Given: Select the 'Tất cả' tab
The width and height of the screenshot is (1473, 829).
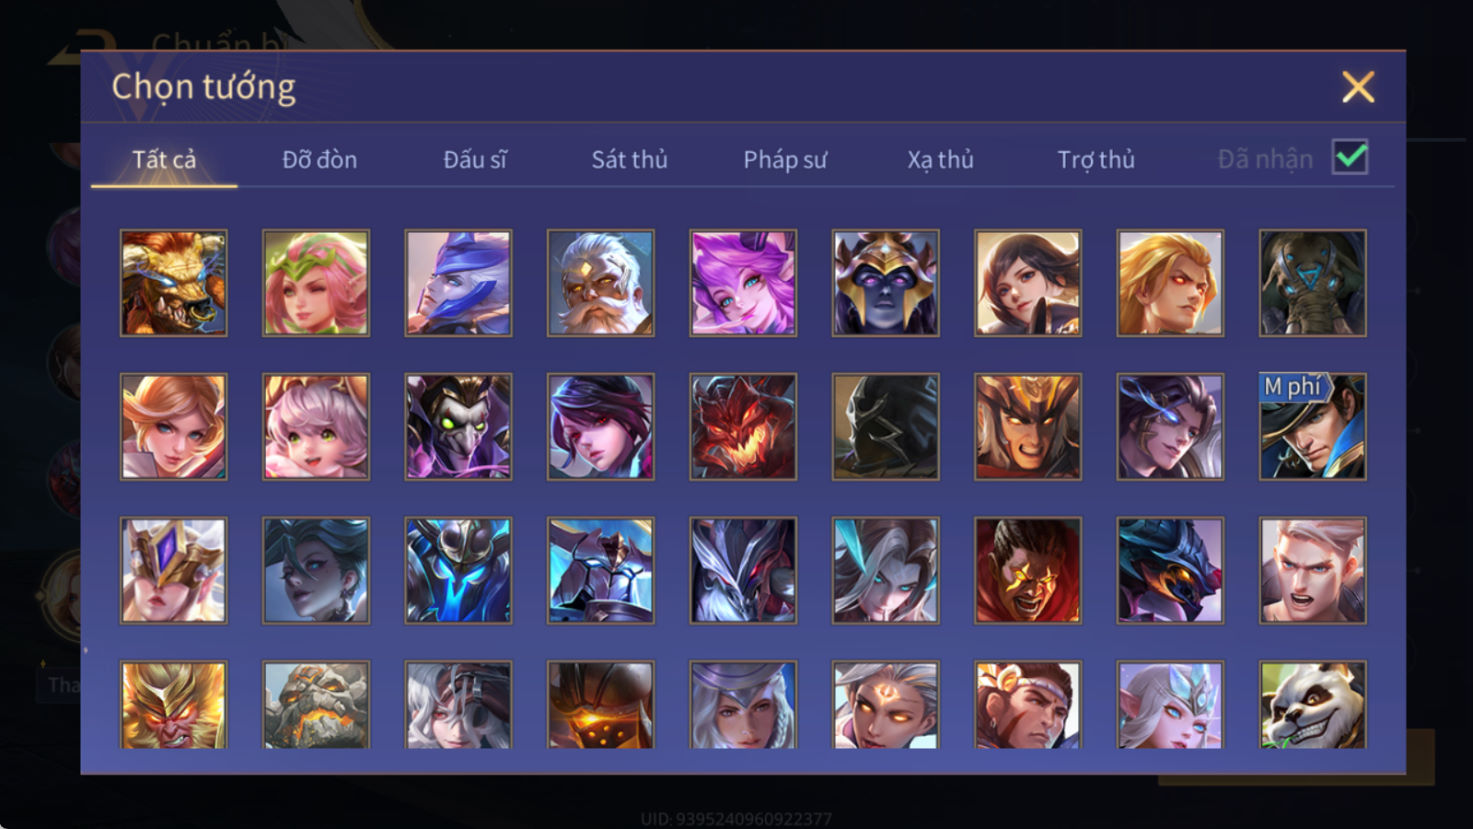Looking at the screenshot, I should (x=164, y=159).
